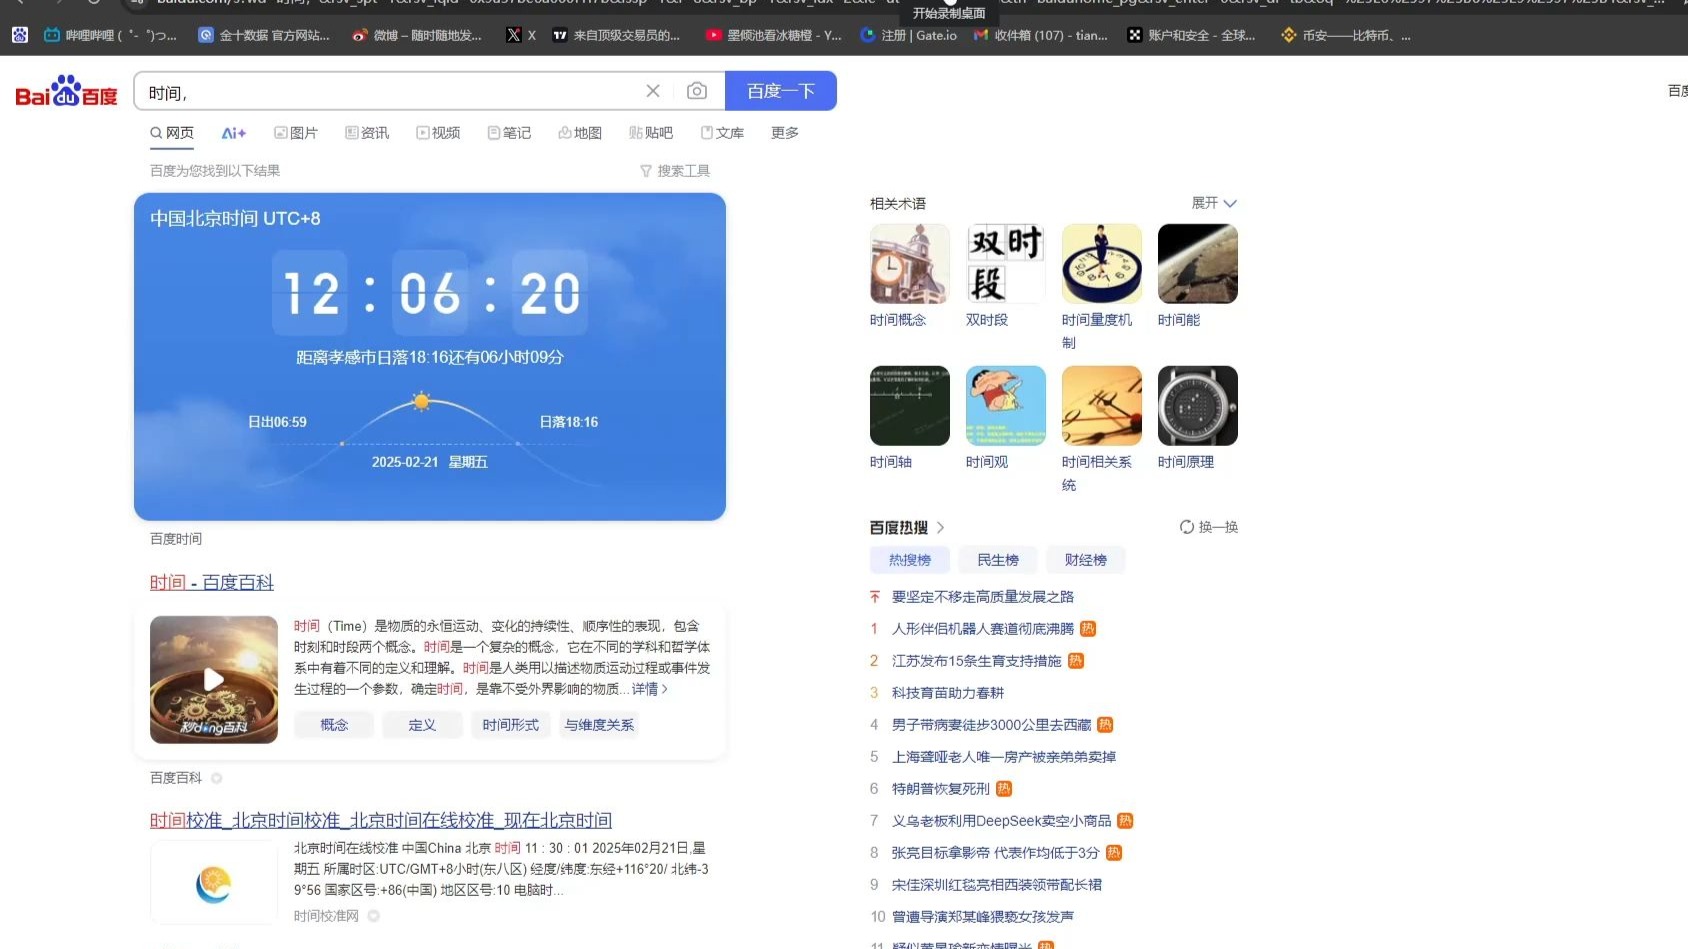This screenshot has height=949, width=1688.
Task: Open hot search 江苏发布15条生育支持措施
Action: (x=976, y=661)
